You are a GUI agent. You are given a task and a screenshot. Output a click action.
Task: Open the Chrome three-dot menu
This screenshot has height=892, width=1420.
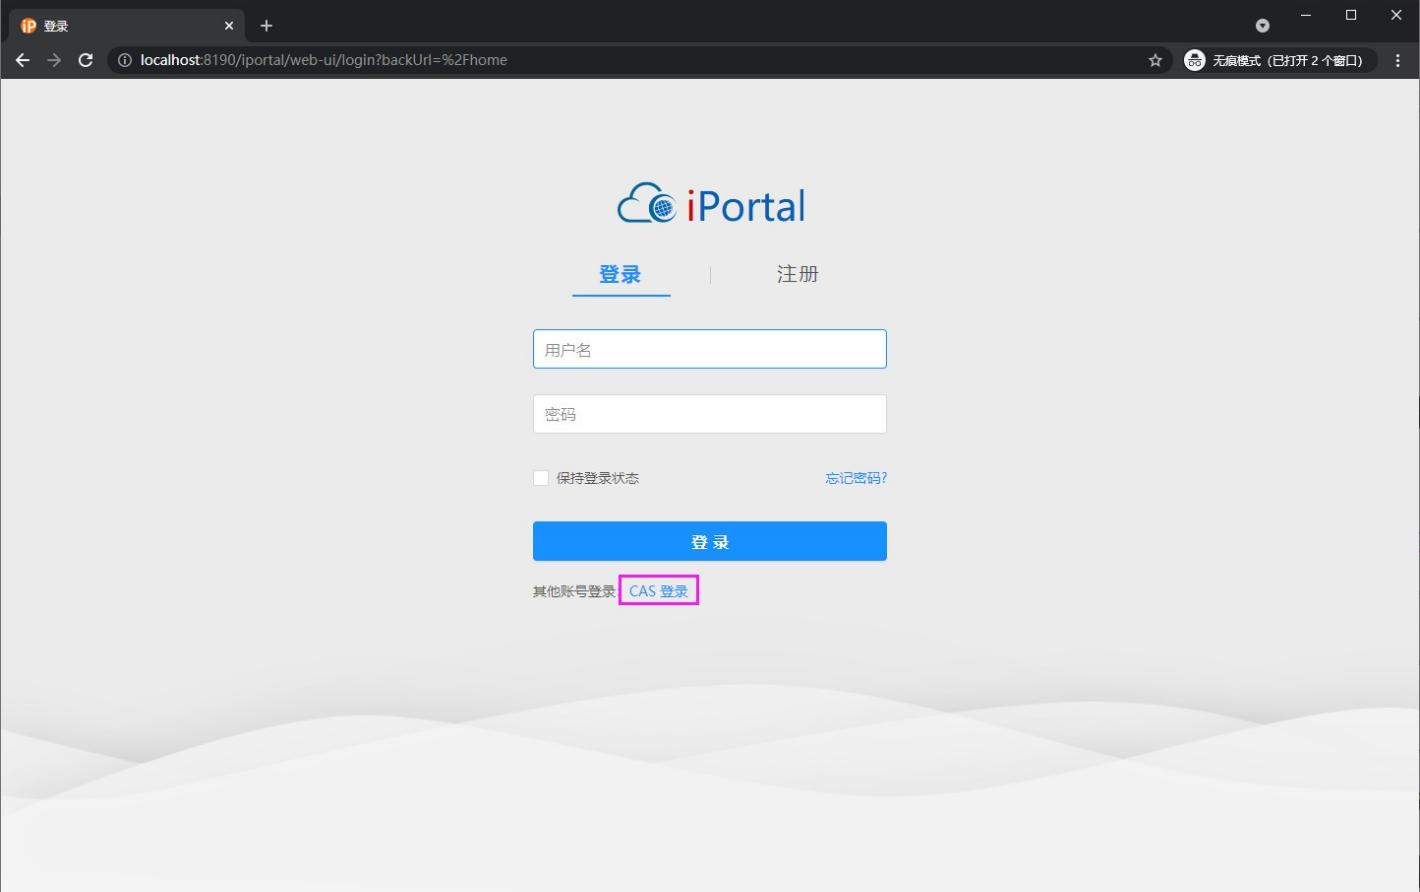point(1398,60)
